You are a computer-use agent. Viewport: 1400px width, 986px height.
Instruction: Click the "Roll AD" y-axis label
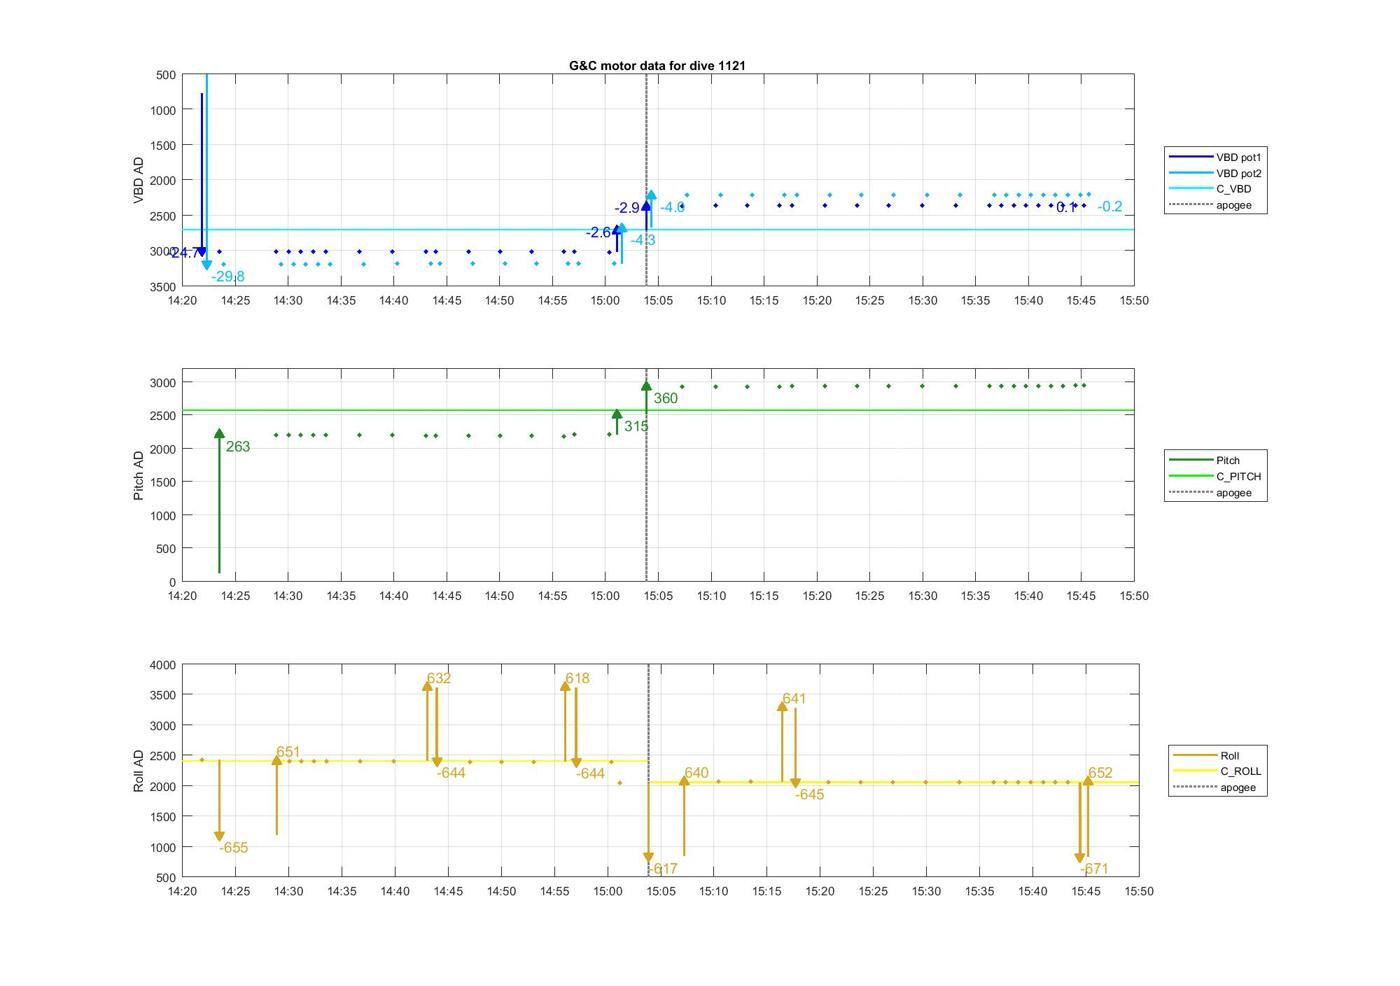point(139,771)
